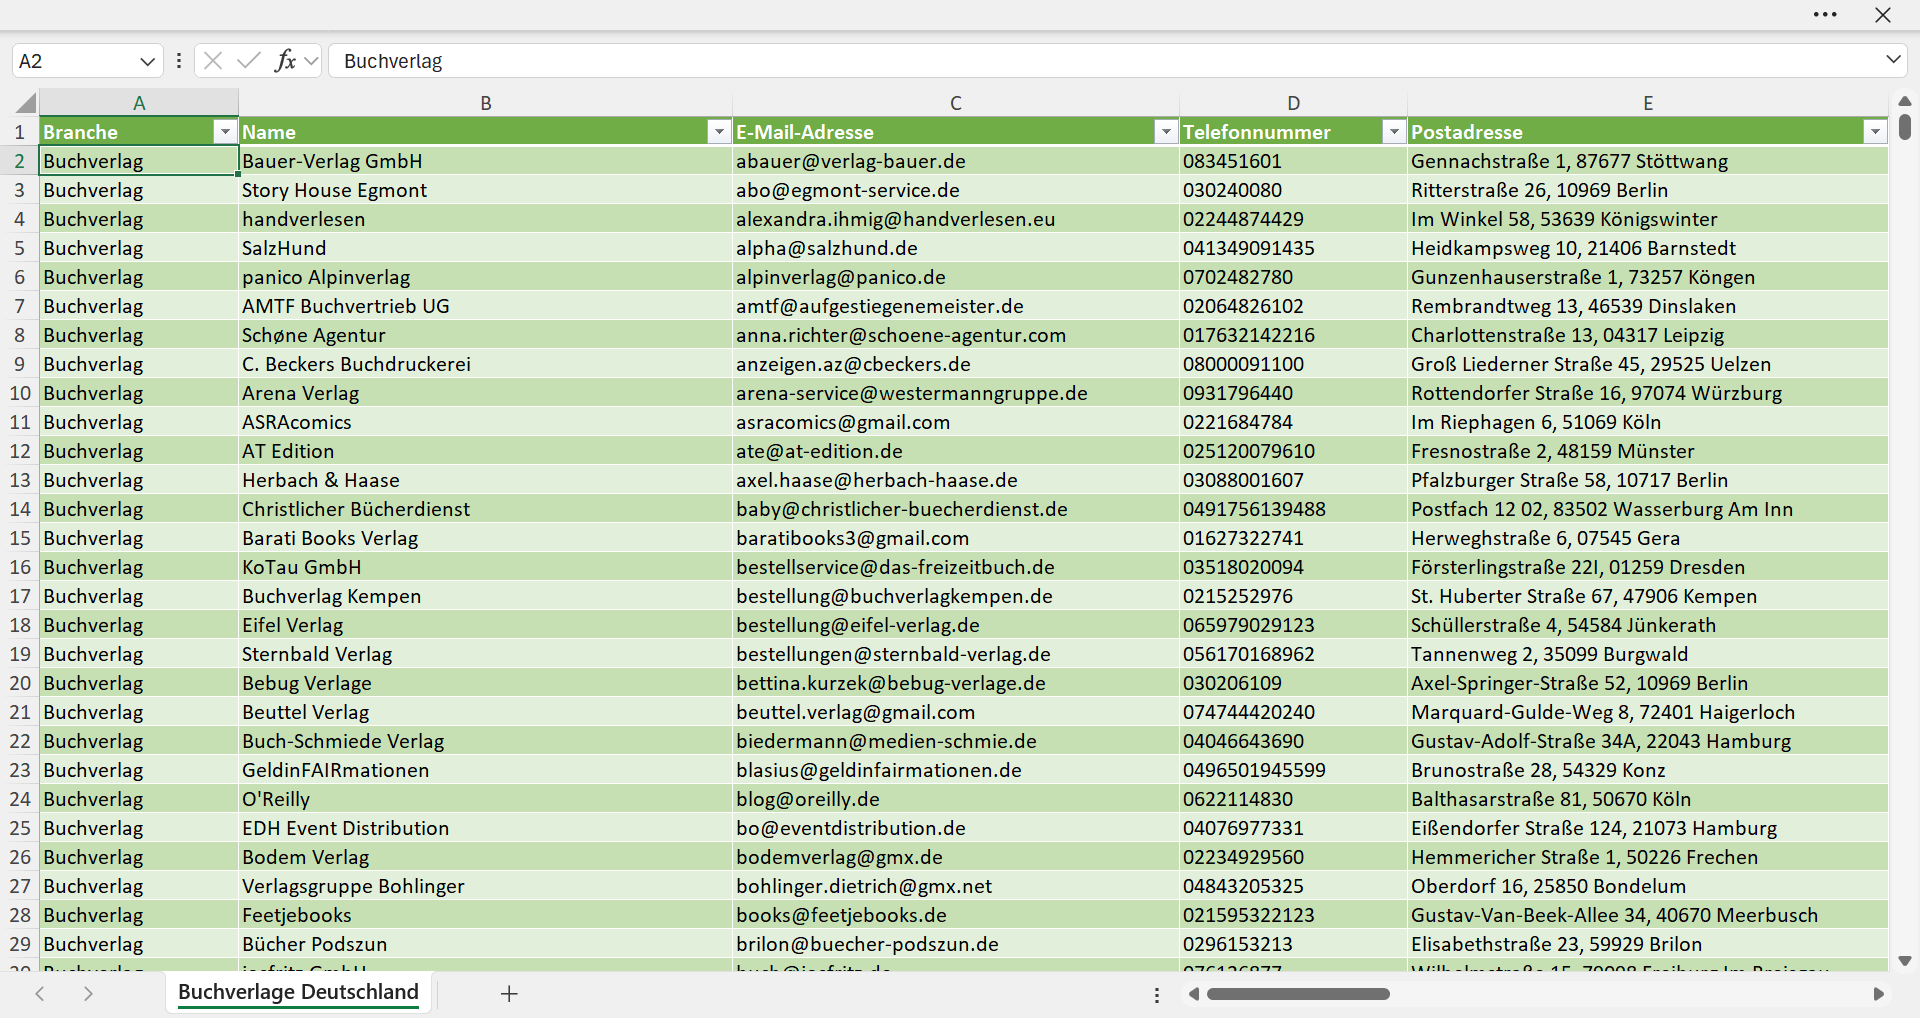Select cell AT Edition
The height and width of the screenshot is (1018, 1920).
485,451
